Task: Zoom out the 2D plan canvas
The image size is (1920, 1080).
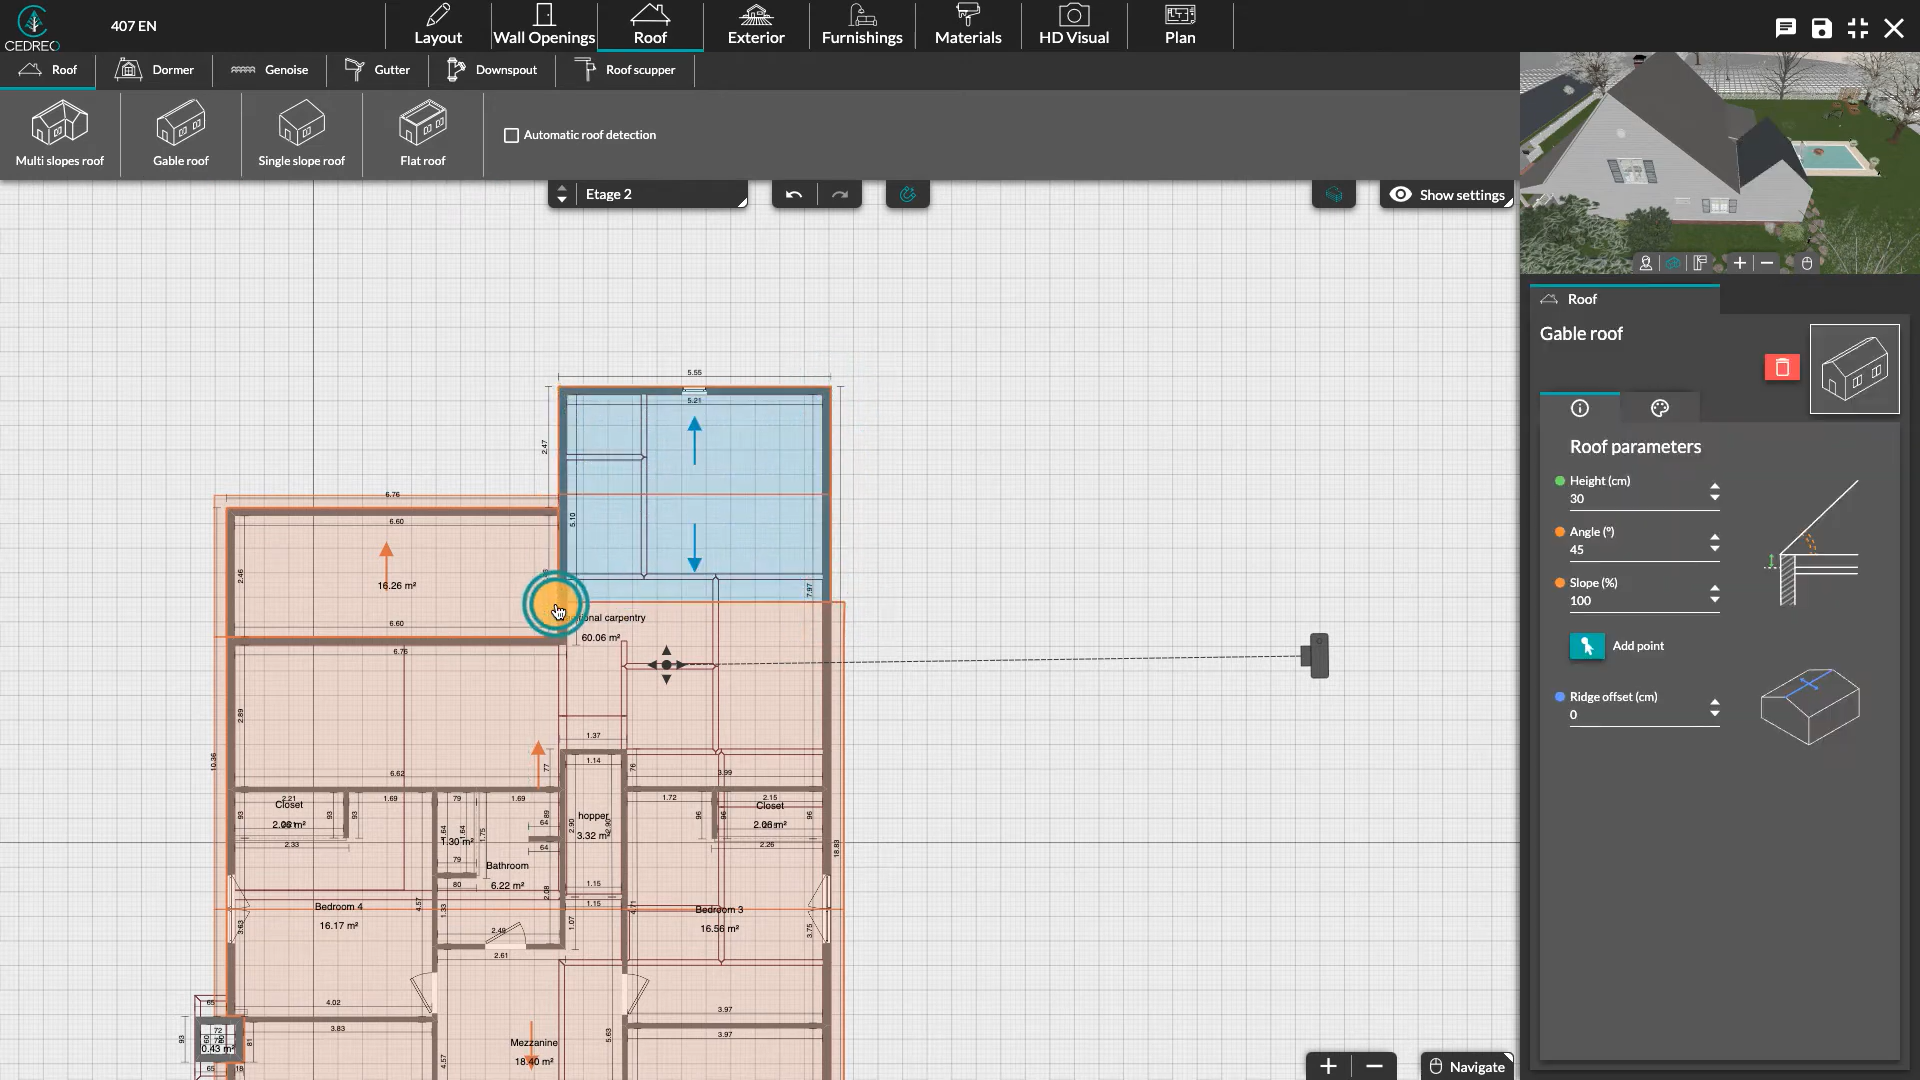Action: coord(1374,1066)
